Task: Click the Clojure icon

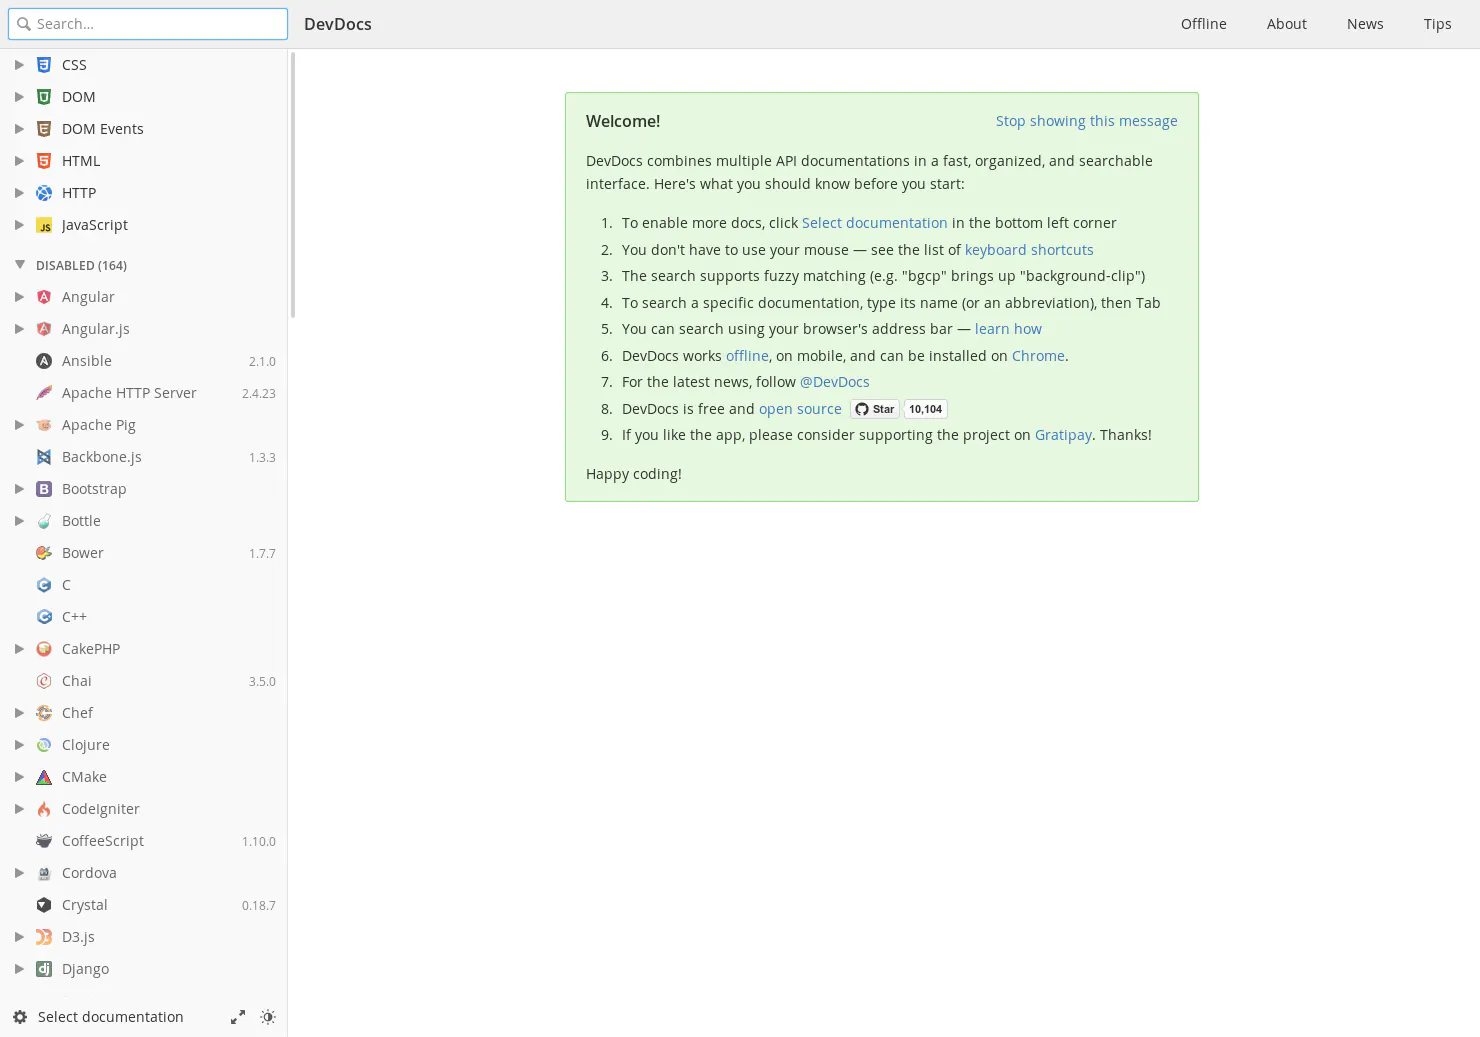Action: (x=44, y=745)
